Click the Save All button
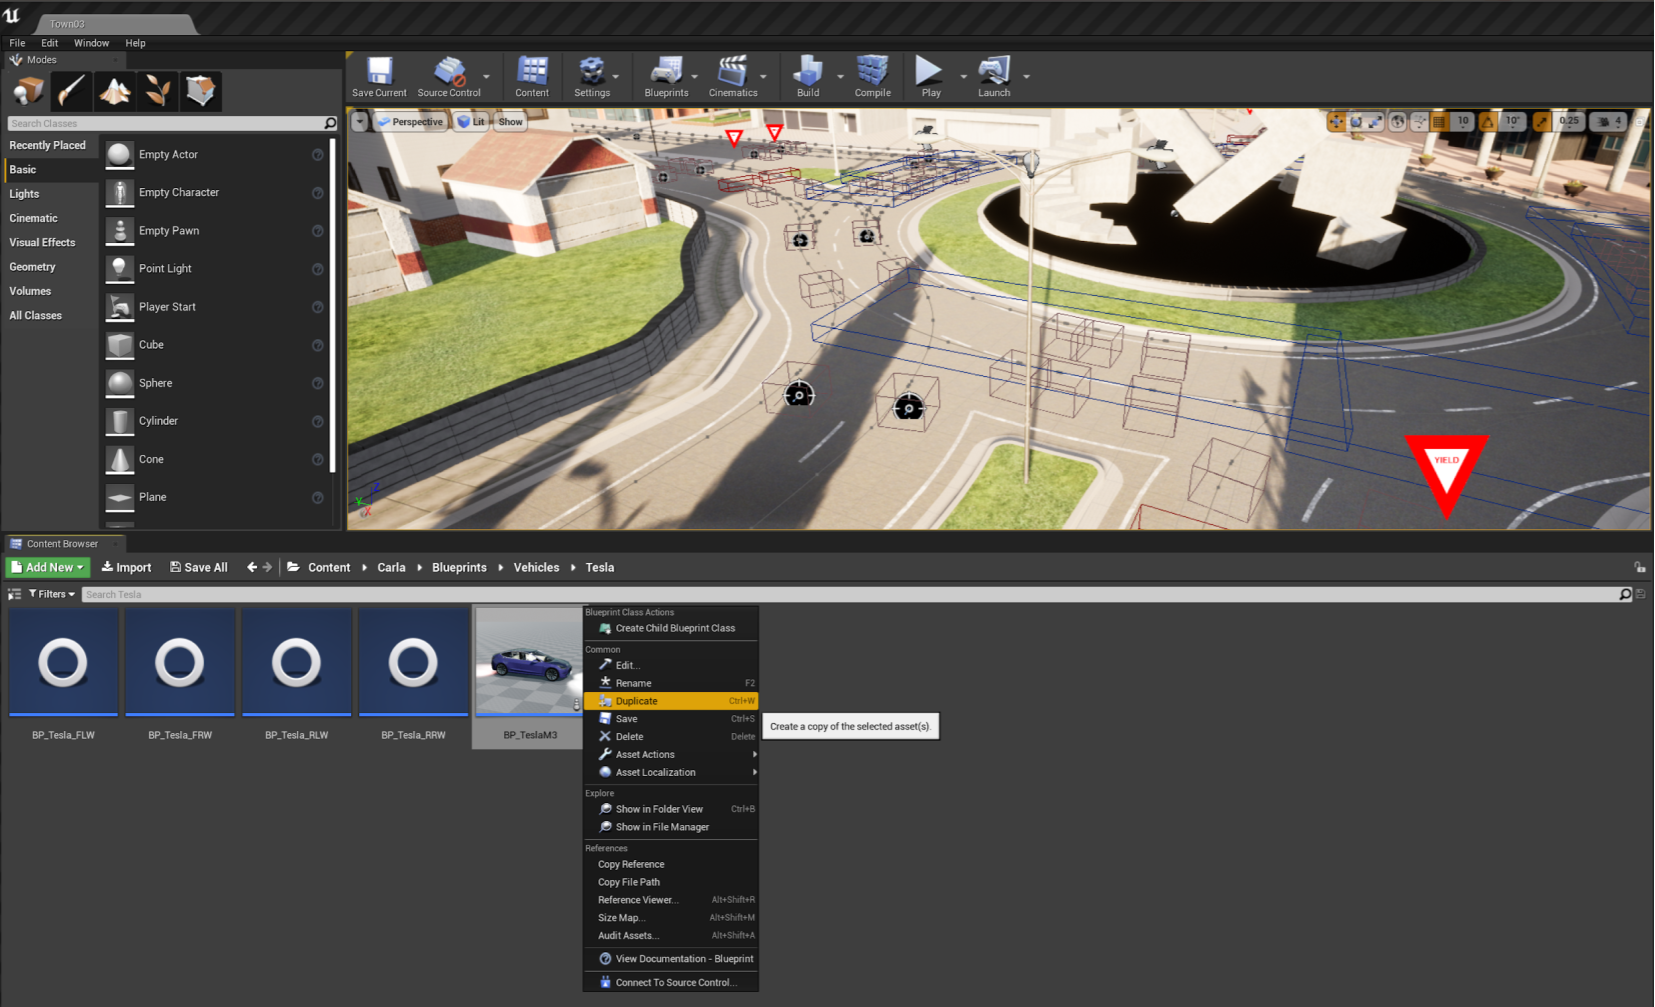Screen dimensions: 1655x1007 [x=198, y=567]
